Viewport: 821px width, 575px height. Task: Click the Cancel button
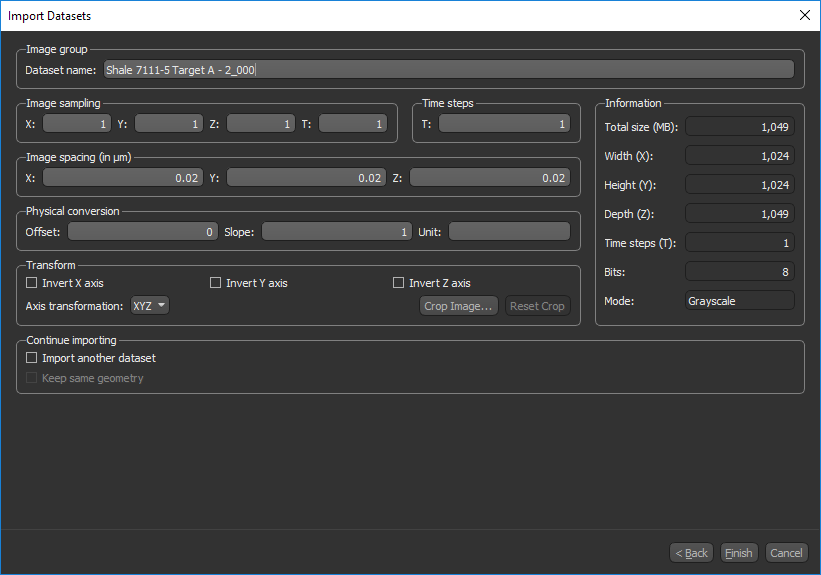pos(786,553)
